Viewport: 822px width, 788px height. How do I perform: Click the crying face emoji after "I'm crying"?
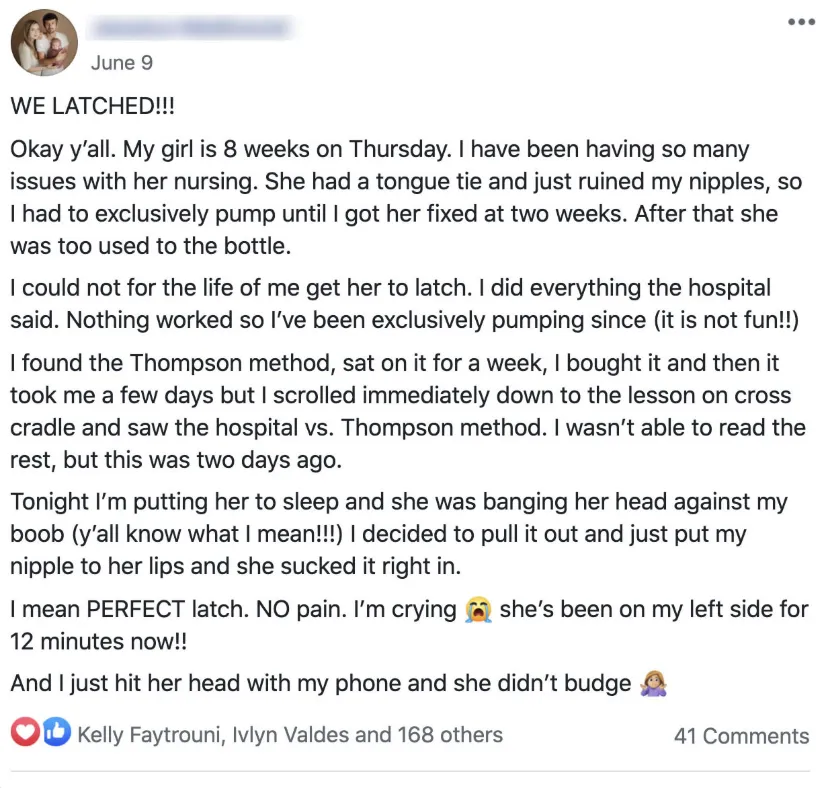(x=478, y=609)
